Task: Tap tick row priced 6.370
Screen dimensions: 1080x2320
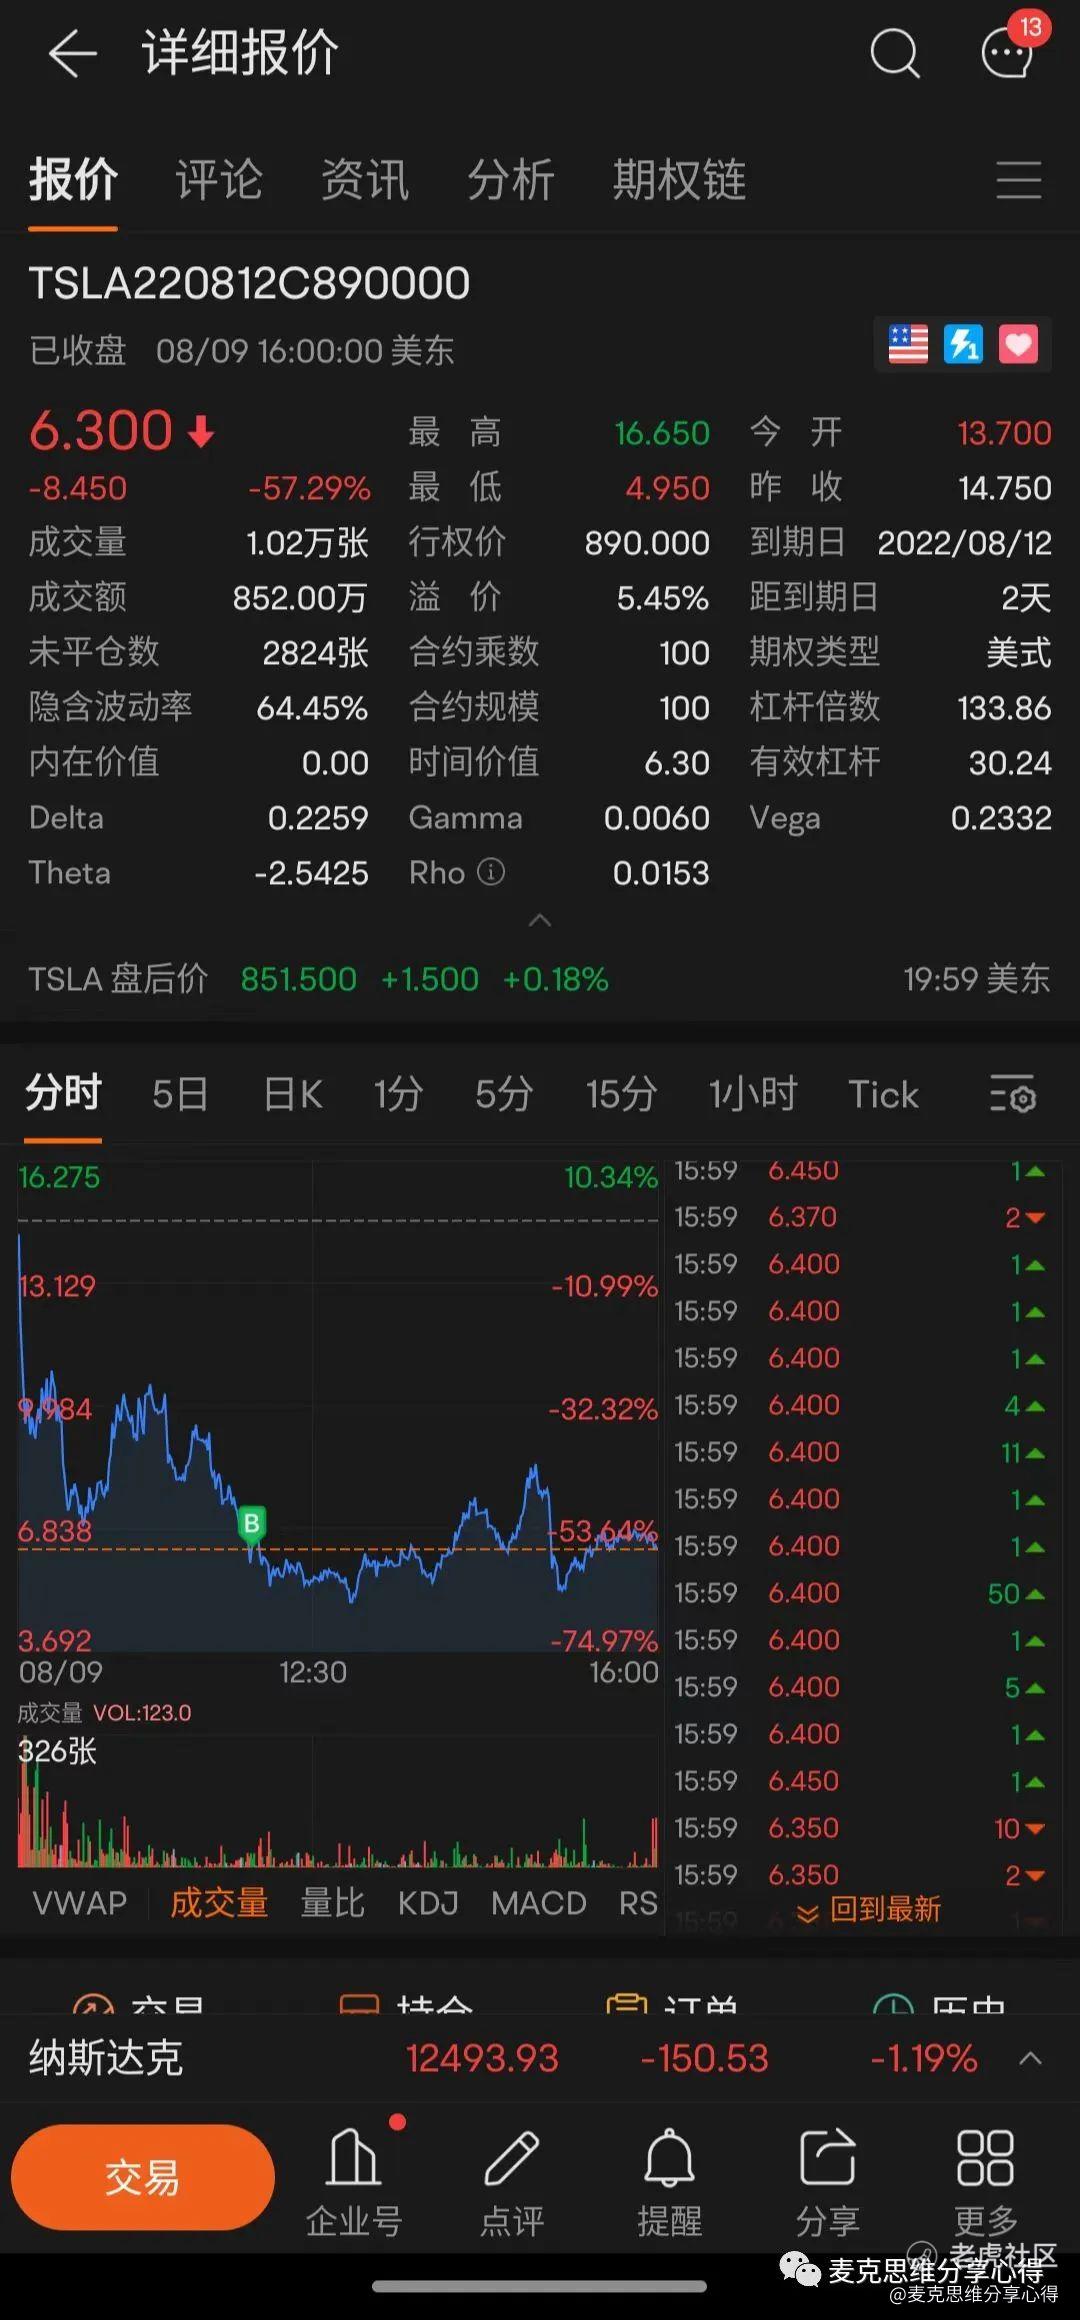Action: pyautogui.click(x=860, y=1217)
